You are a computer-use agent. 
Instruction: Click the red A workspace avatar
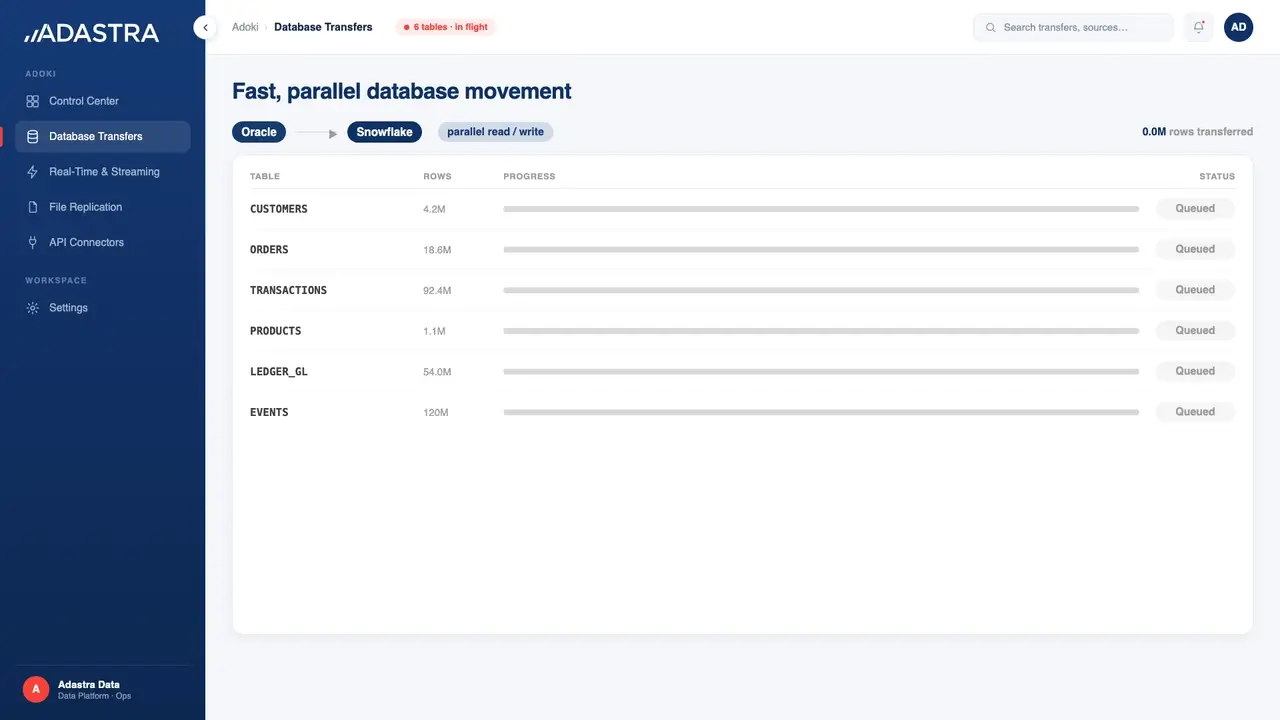click(36, 689)
